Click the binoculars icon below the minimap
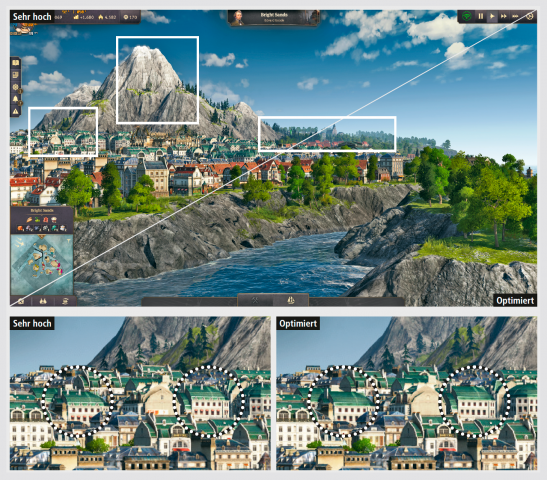This screenshot has height=480, width=547. pyautogui.click(x=43, y=301)
